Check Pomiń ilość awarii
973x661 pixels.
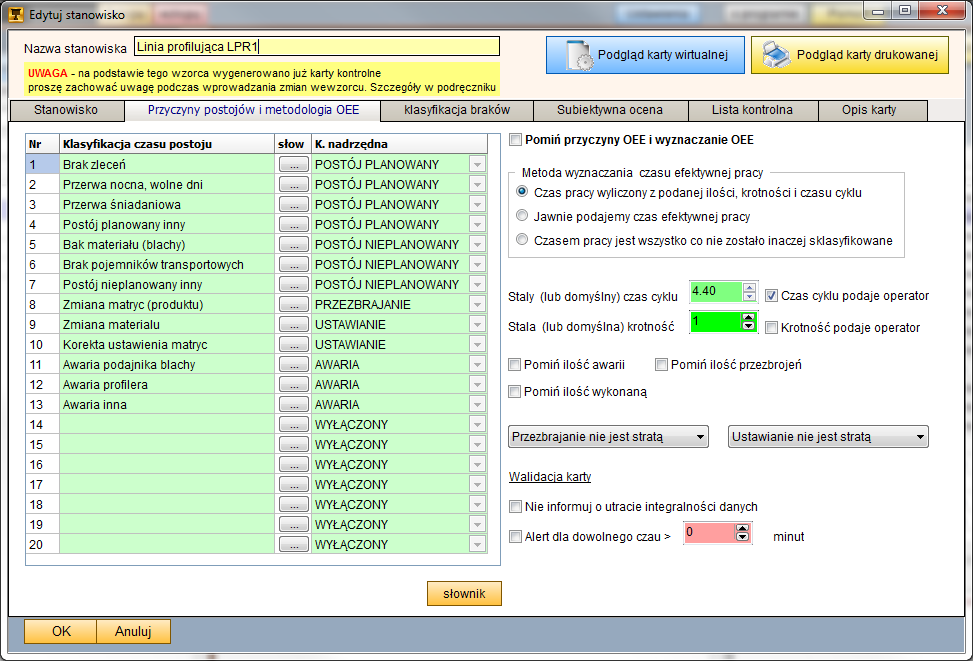tap(514, 364)
